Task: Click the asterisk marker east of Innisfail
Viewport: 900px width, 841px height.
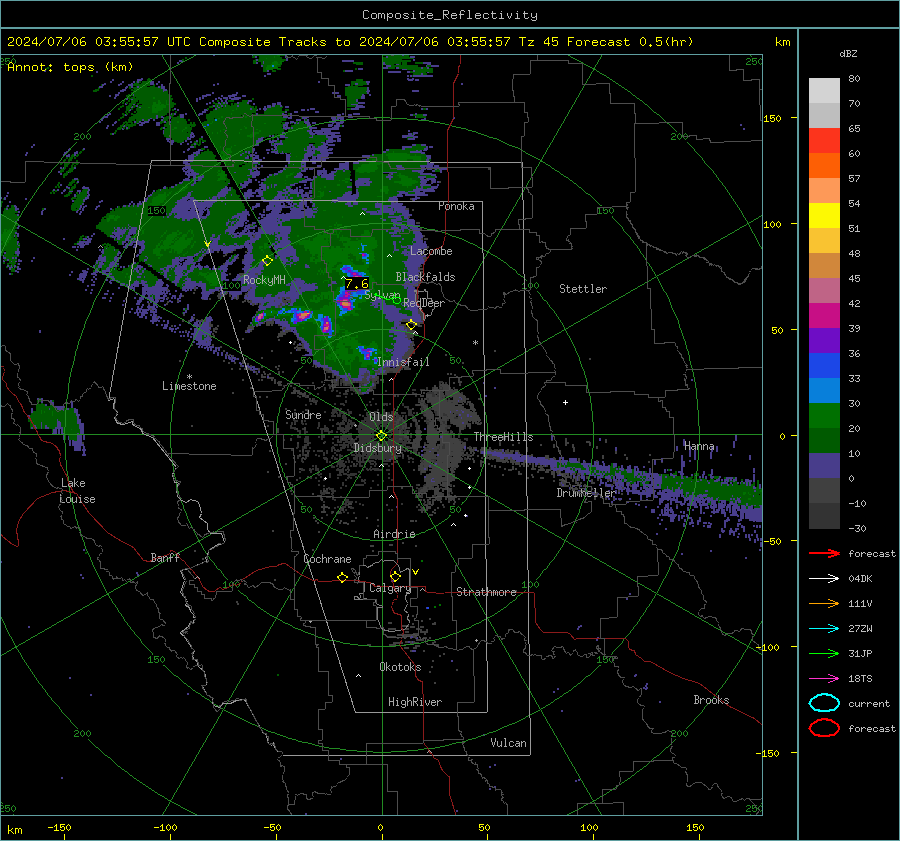Action: tap(475, 343)
